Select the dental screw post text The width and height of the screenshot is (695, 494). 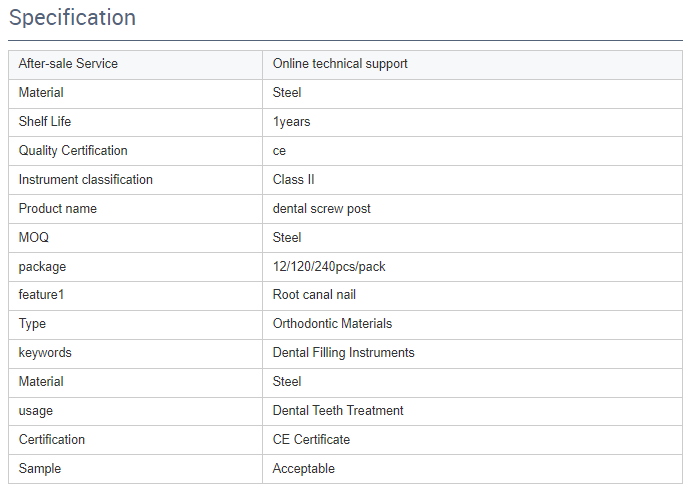tap(321, 209)
